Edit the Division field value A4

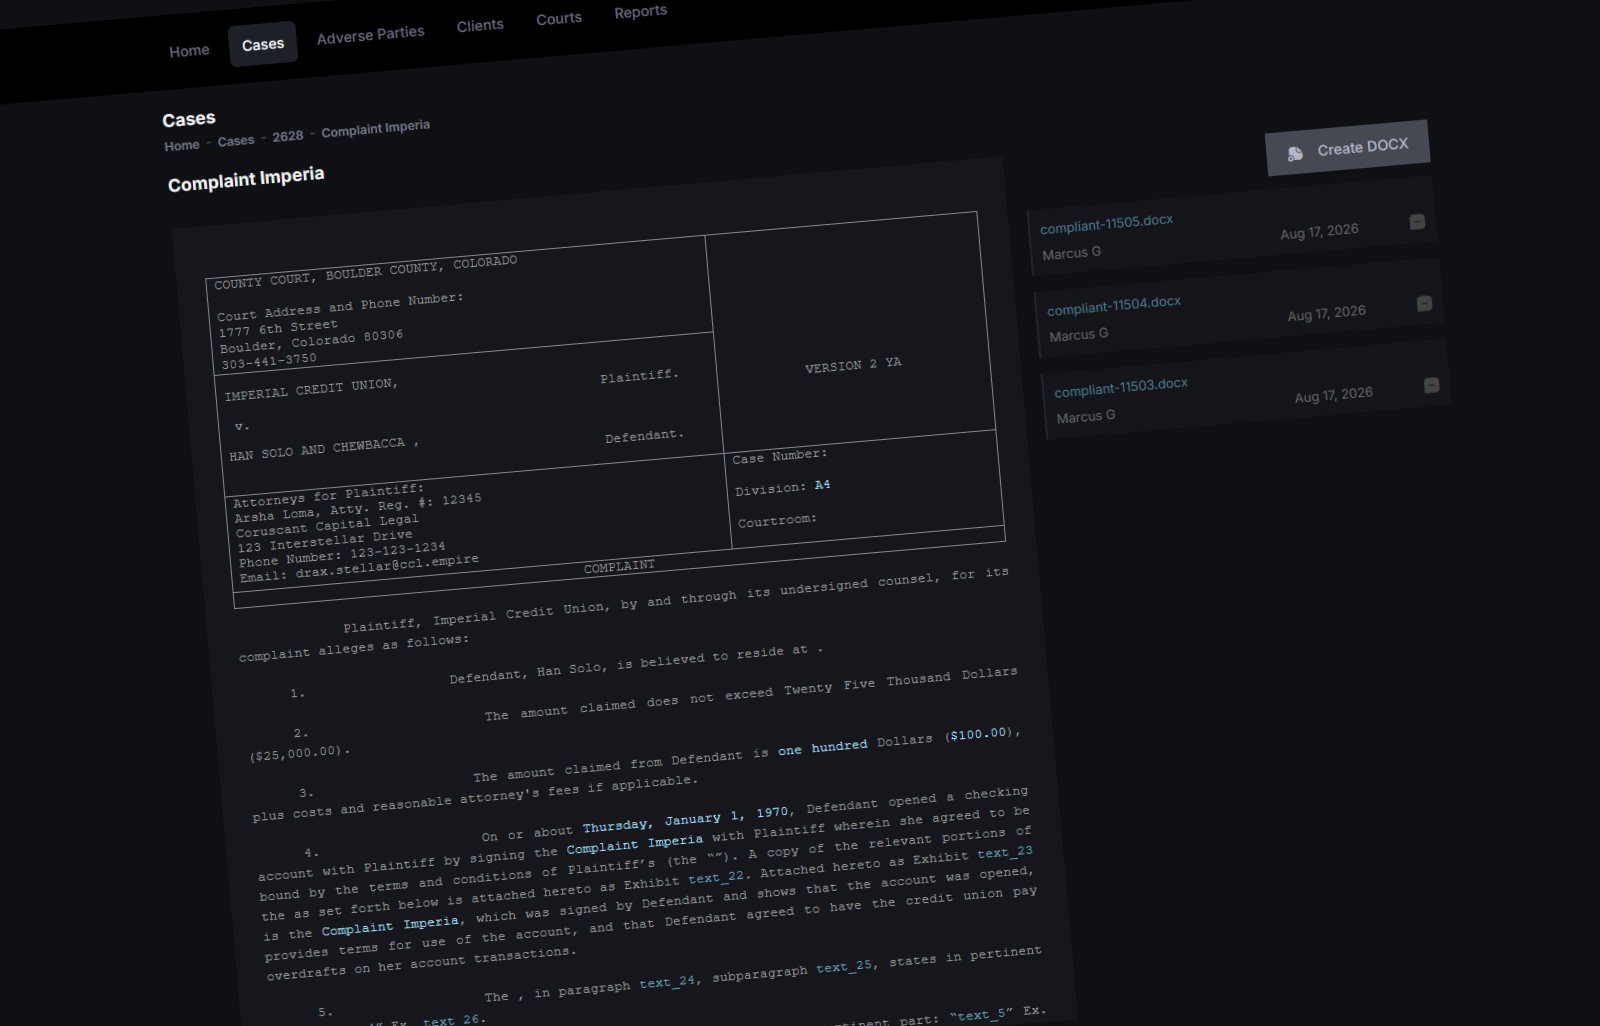point(822,485)
